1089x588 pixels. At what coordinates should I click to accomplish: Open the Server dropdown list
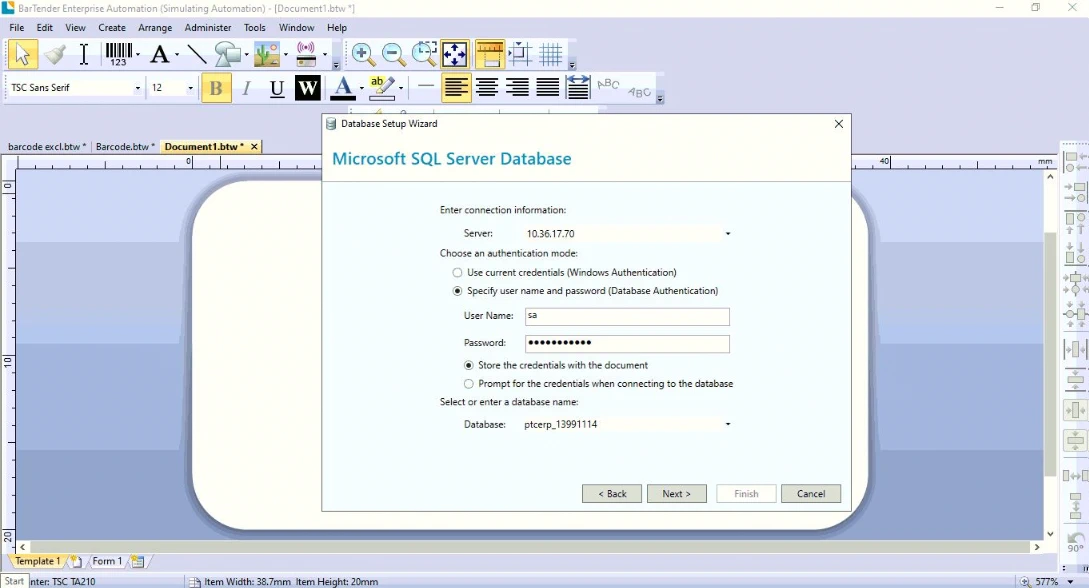pos(728,234)
